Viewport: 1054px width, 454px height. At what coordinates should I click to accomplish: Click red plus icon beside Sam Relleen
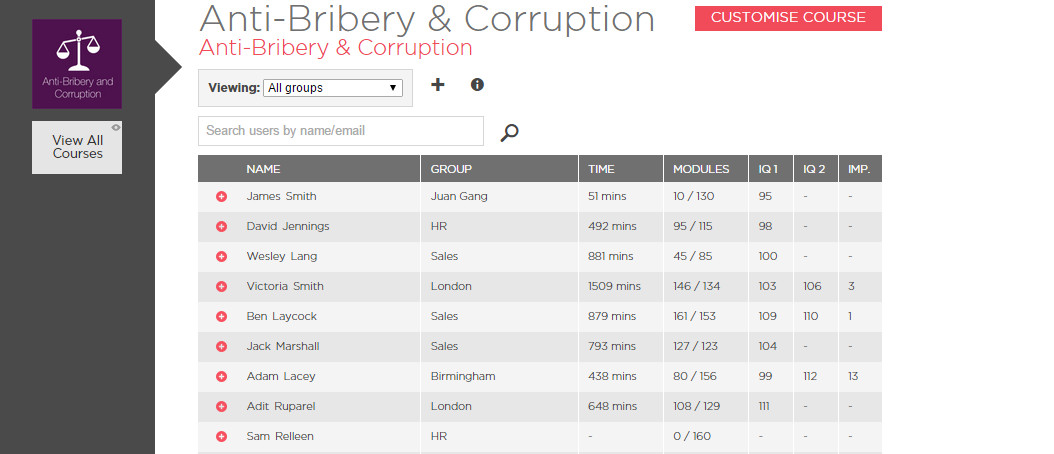(221, 437)
